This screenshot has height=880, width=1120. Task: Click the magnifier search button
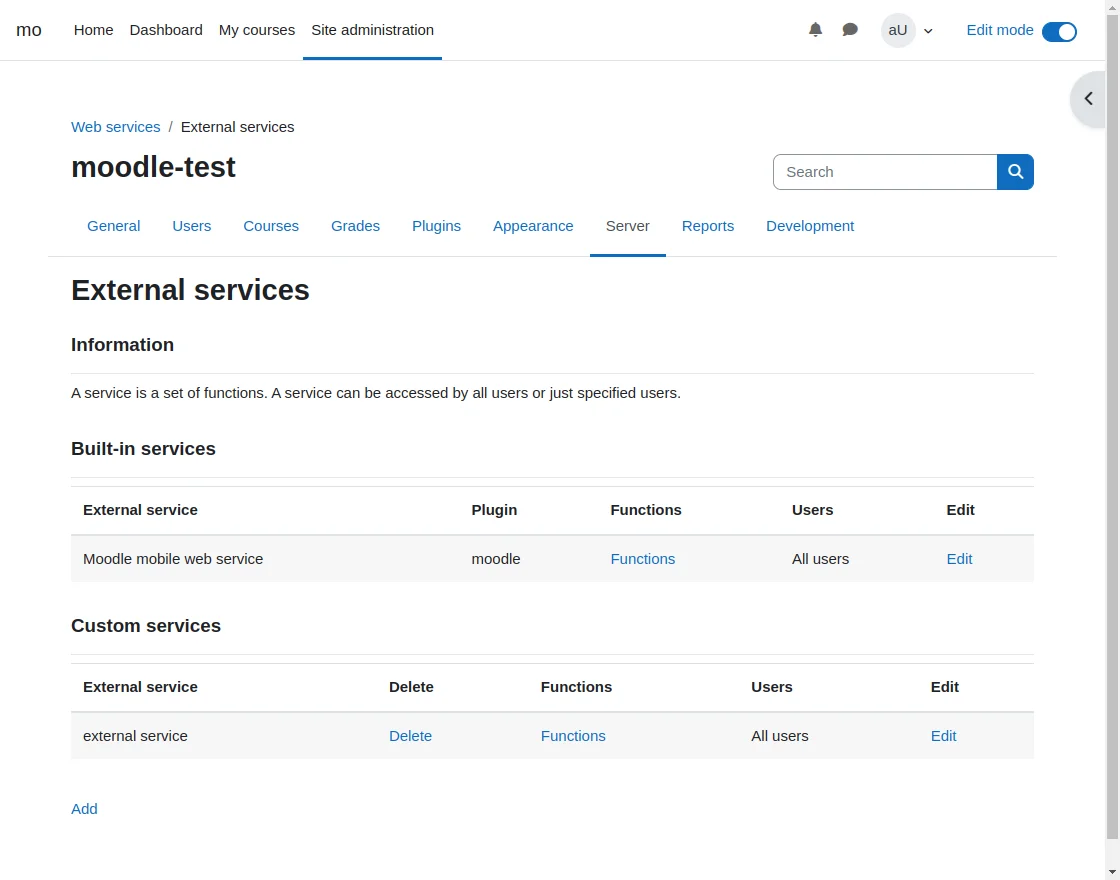1015,172
